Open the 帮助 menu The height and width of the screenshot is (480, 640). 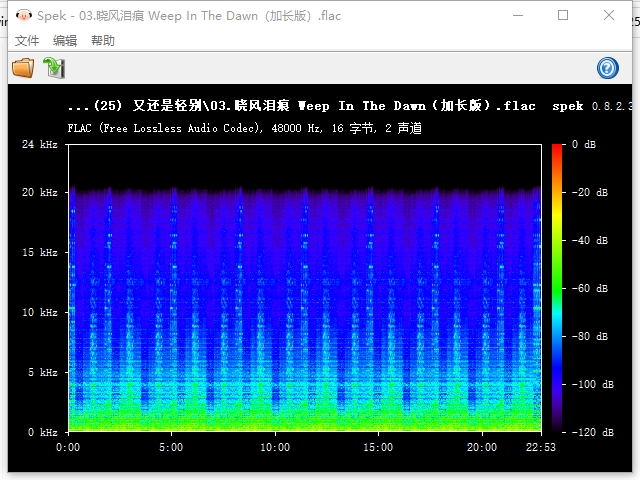[x=103, y=40]
